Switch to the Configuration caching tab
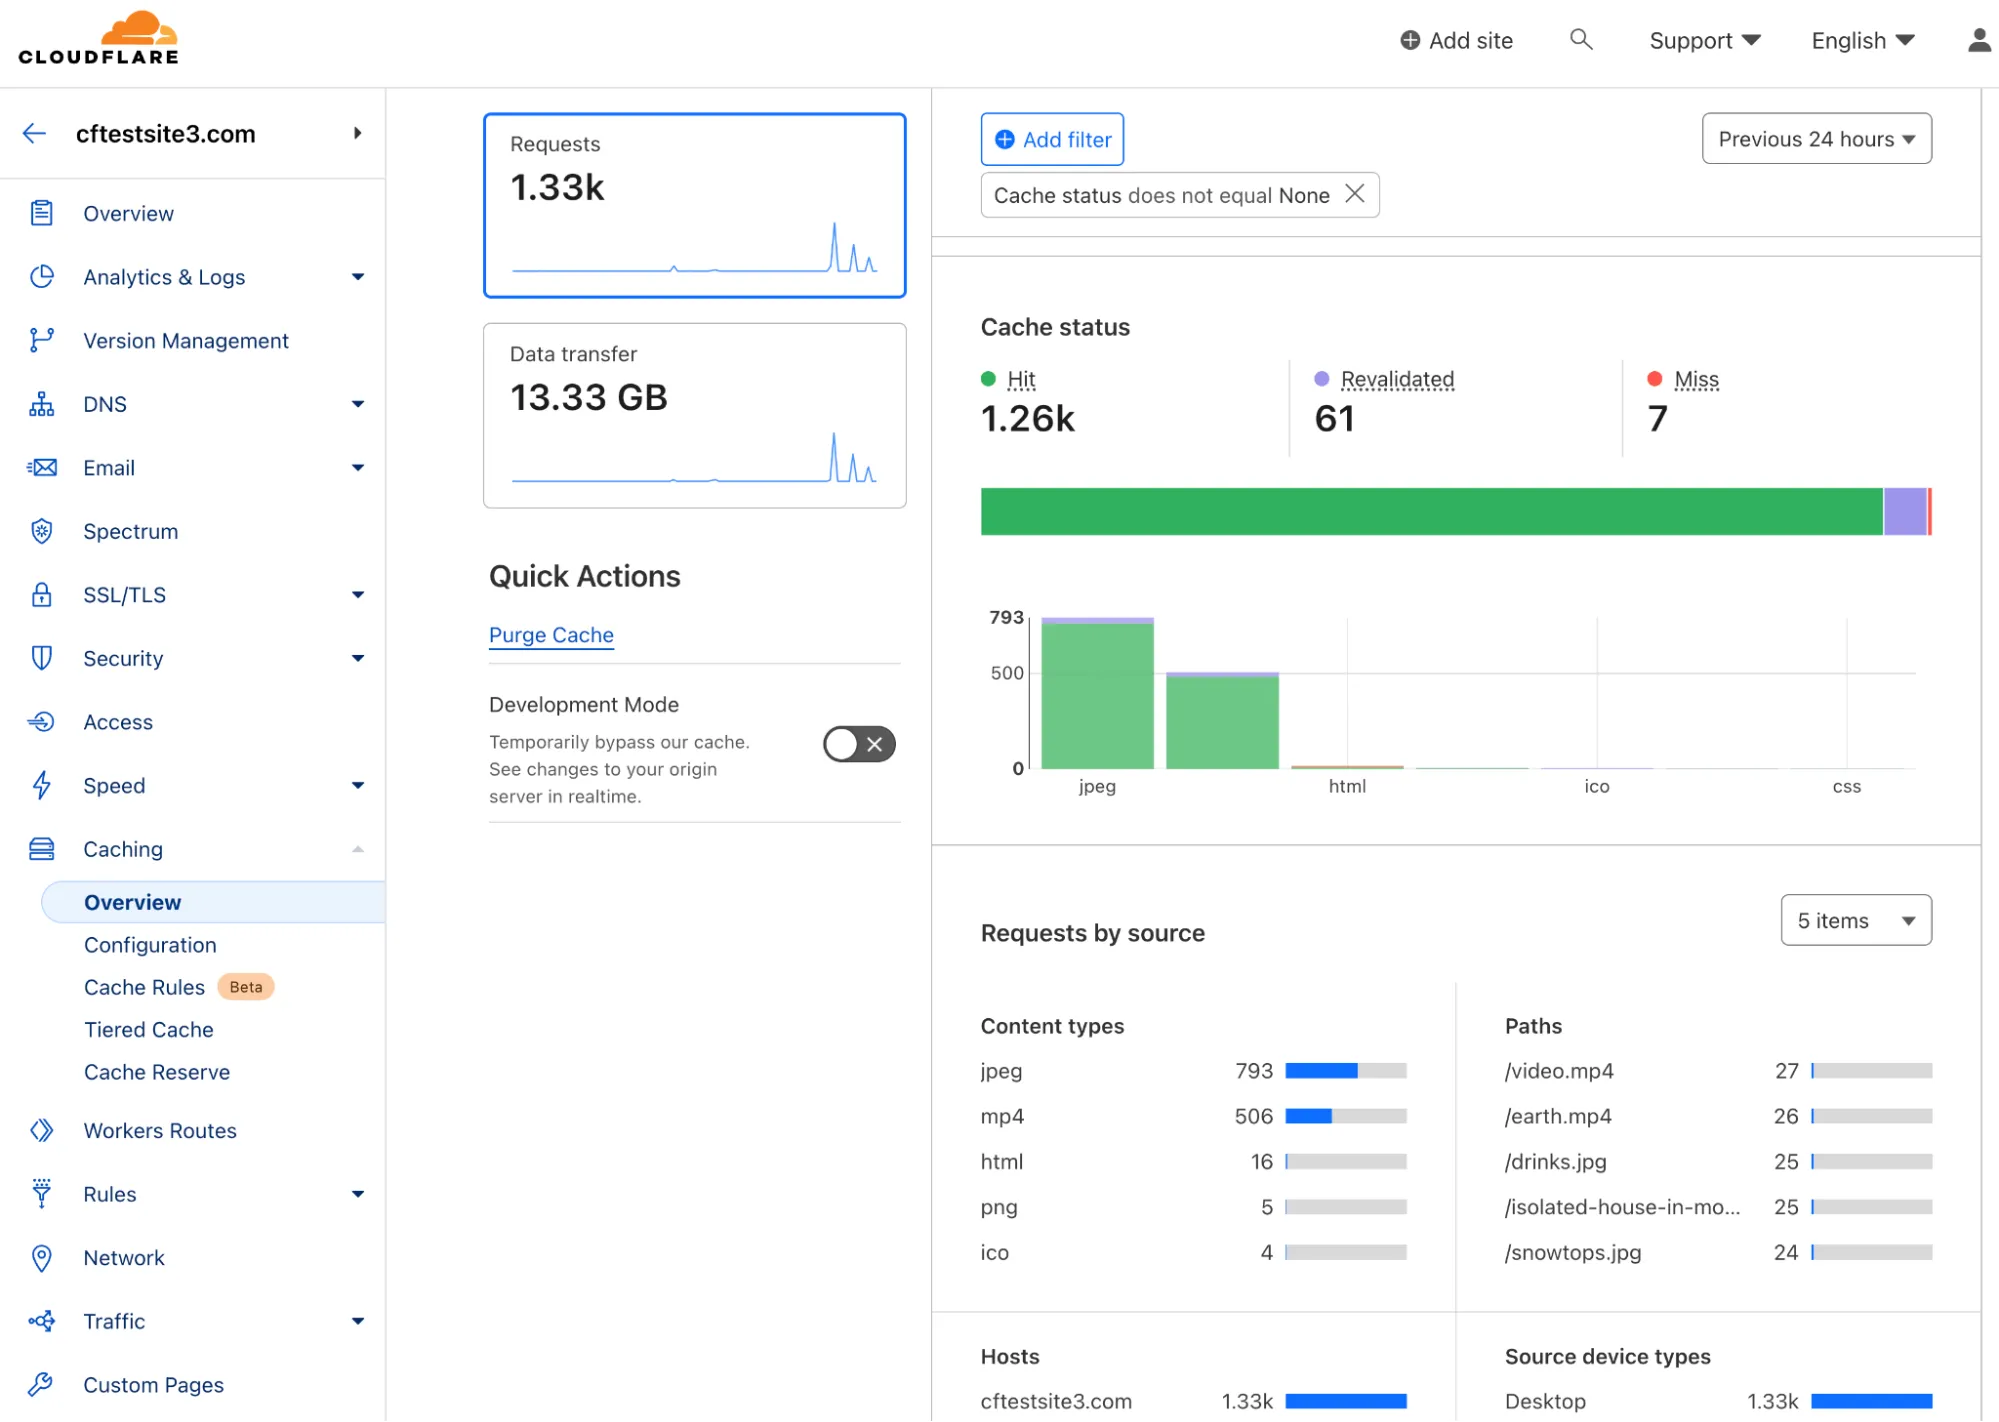The height and width of the screenshot is (1422, 1999). (150, 944)
